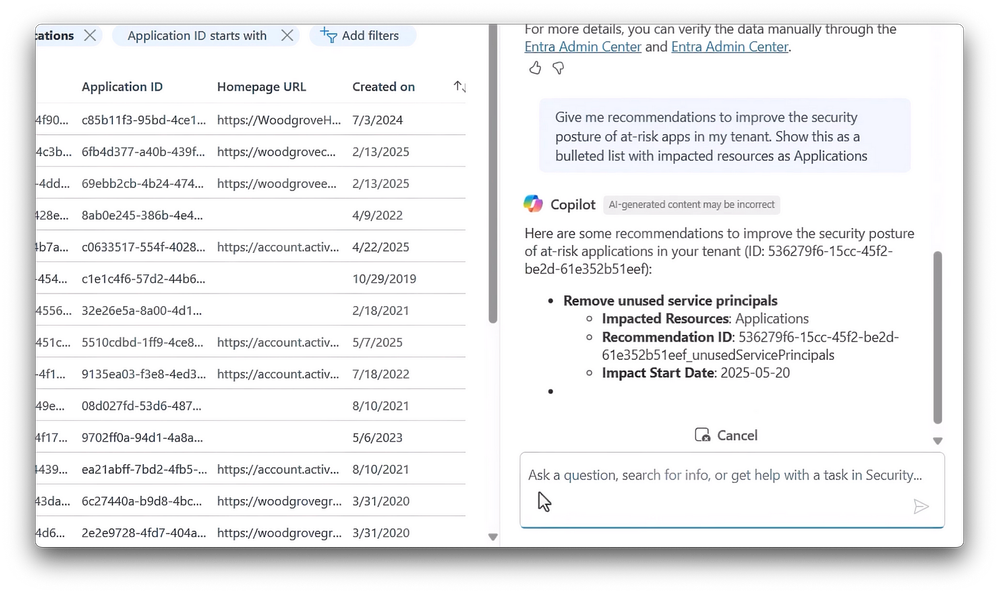The width and height of the screenshot is (999, 594).
Task: Click the https://WoodgroveH... homepage URL cell
Action: click(277, 120)
